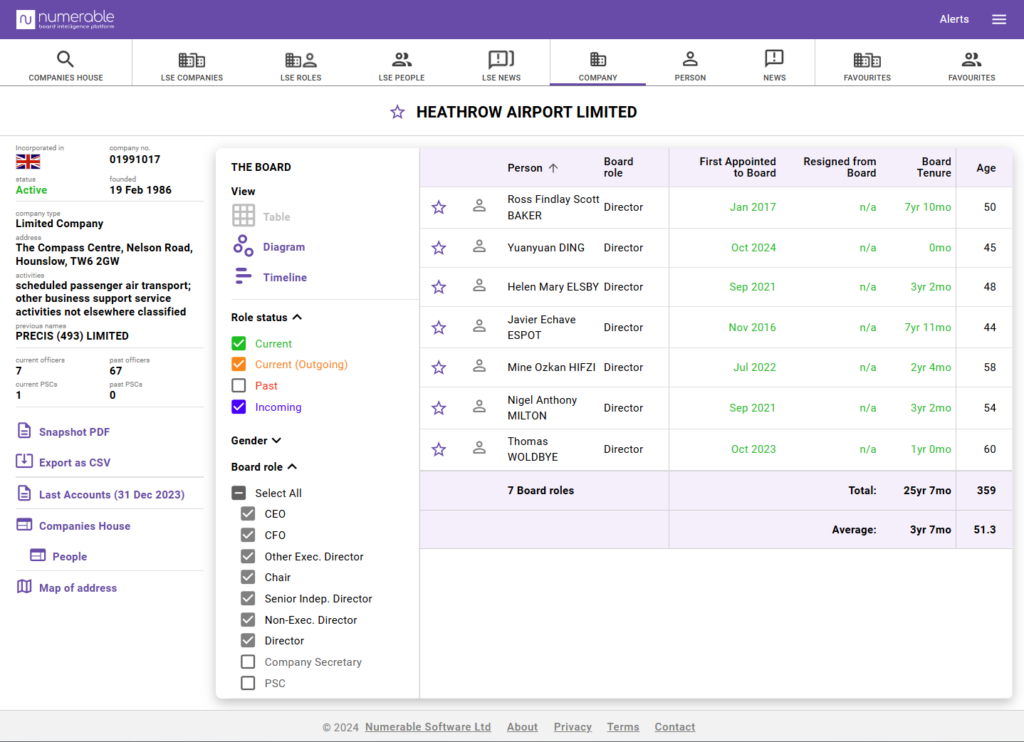Select the Timeline view icon

(x=243, y=276)
